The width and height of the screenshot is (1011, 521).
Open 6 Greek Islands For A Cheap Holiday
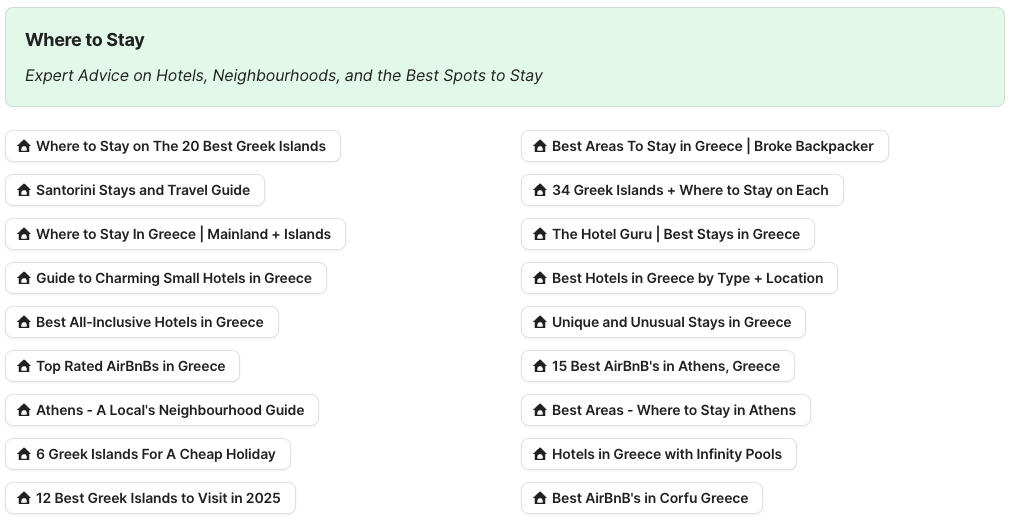pyautogui.click(x=155, y=454)
